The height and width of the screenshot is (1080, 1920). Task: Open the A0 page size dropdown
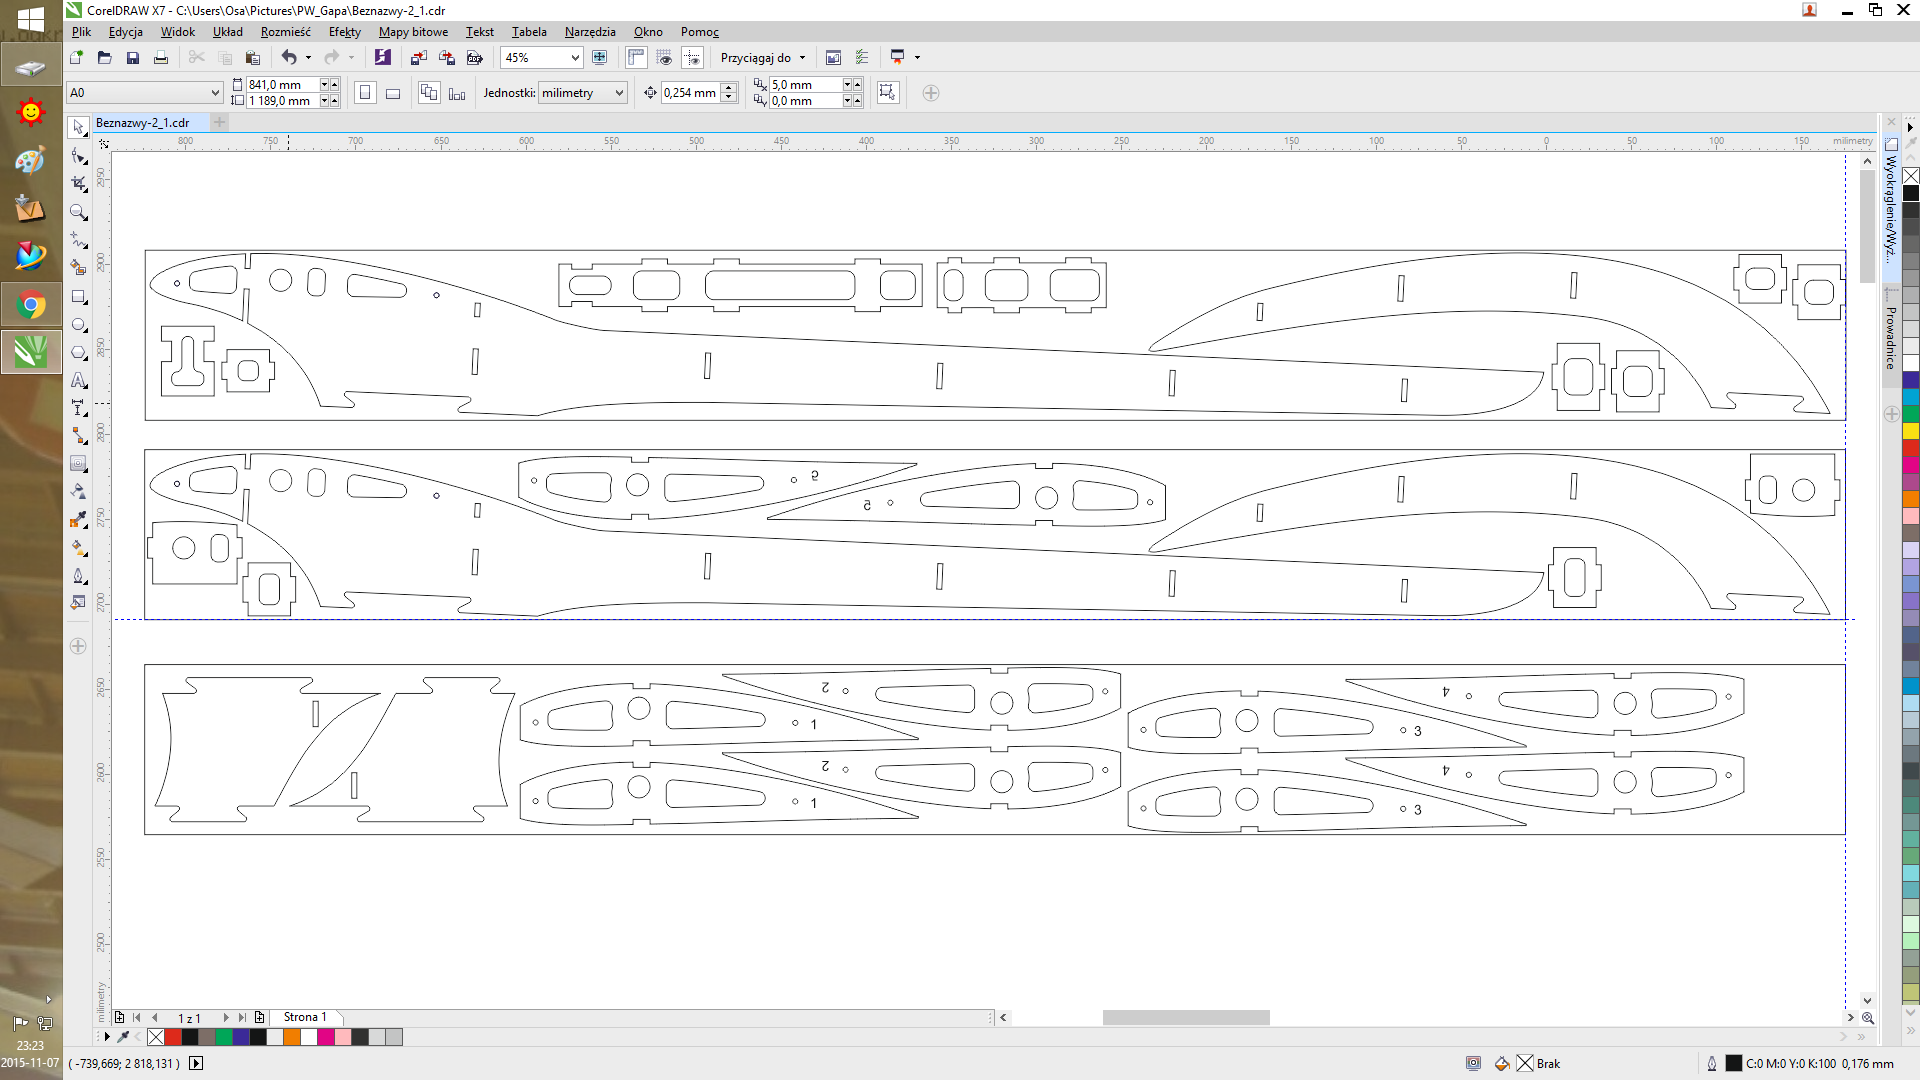tap(214, 93)
